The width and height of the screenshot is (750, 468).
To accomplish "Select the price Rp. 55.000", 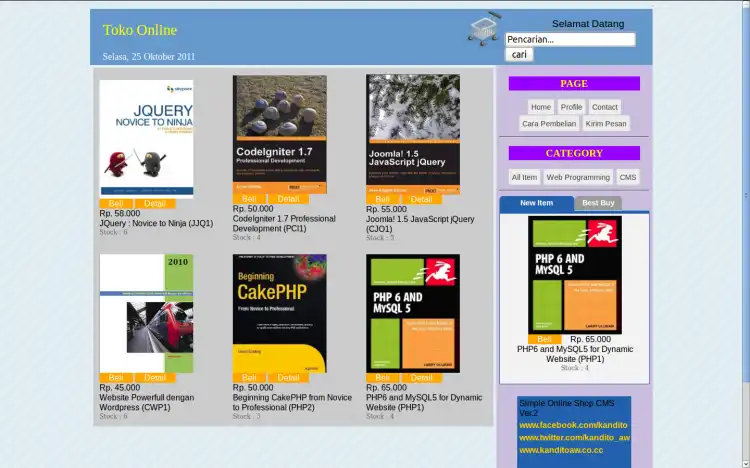I will pos(386,209).
